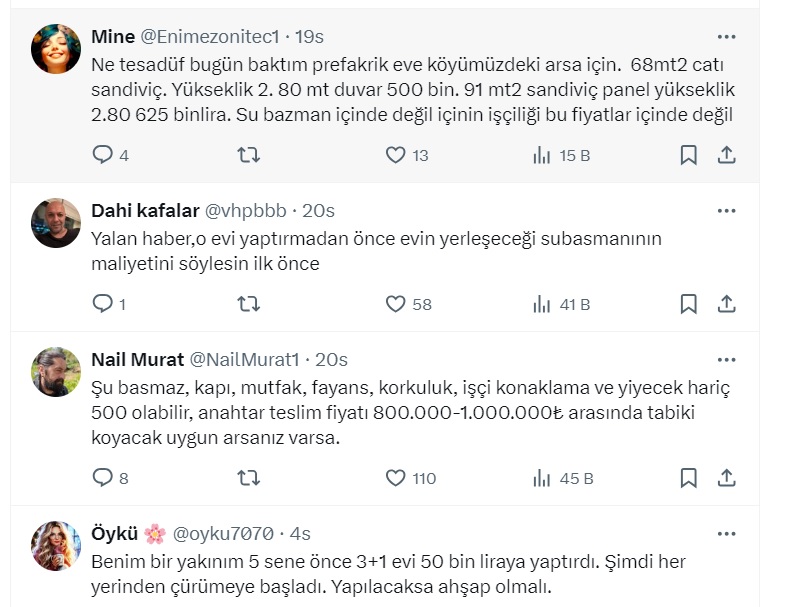This screenshot has height=607, width=785.
Task: Open more options for Mine's tweet
Action: coord(727,36)
